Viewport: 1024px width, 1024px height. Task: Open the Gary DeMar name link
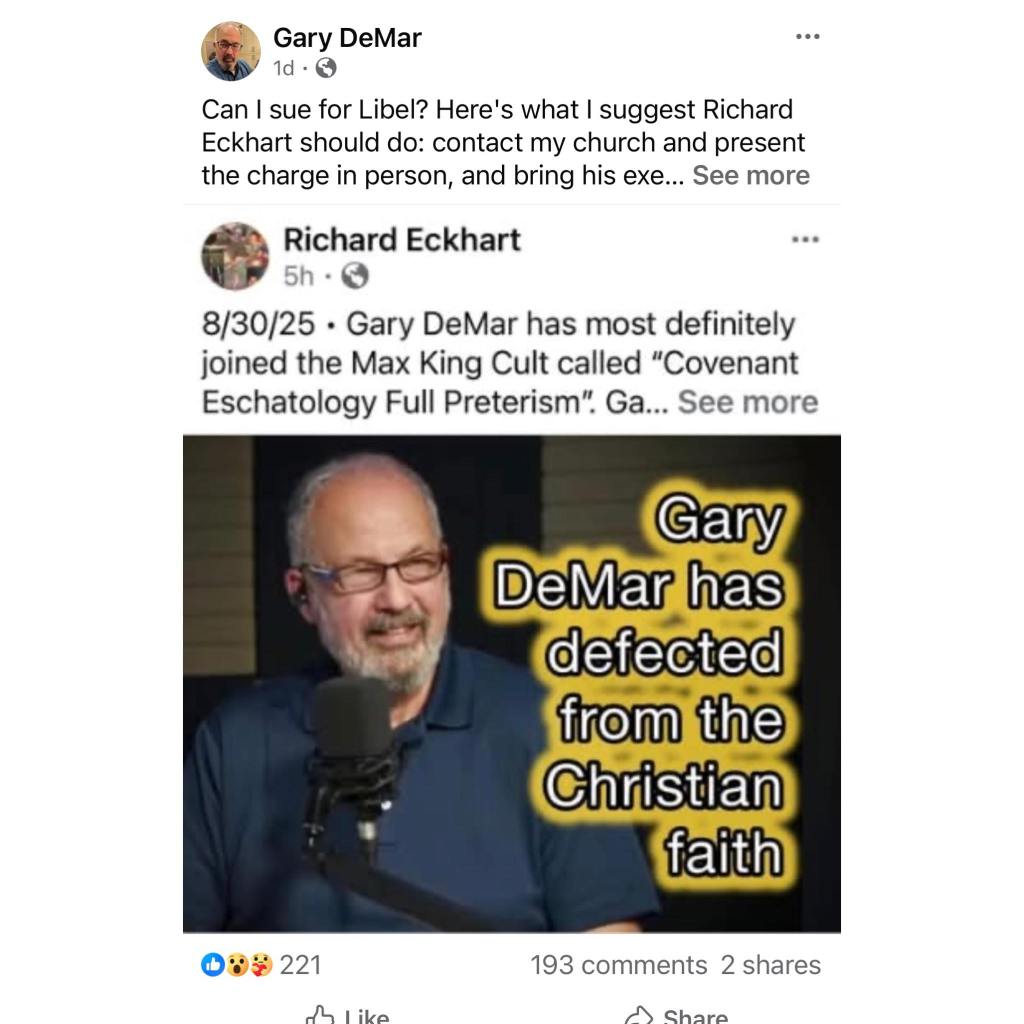point(347,38)
